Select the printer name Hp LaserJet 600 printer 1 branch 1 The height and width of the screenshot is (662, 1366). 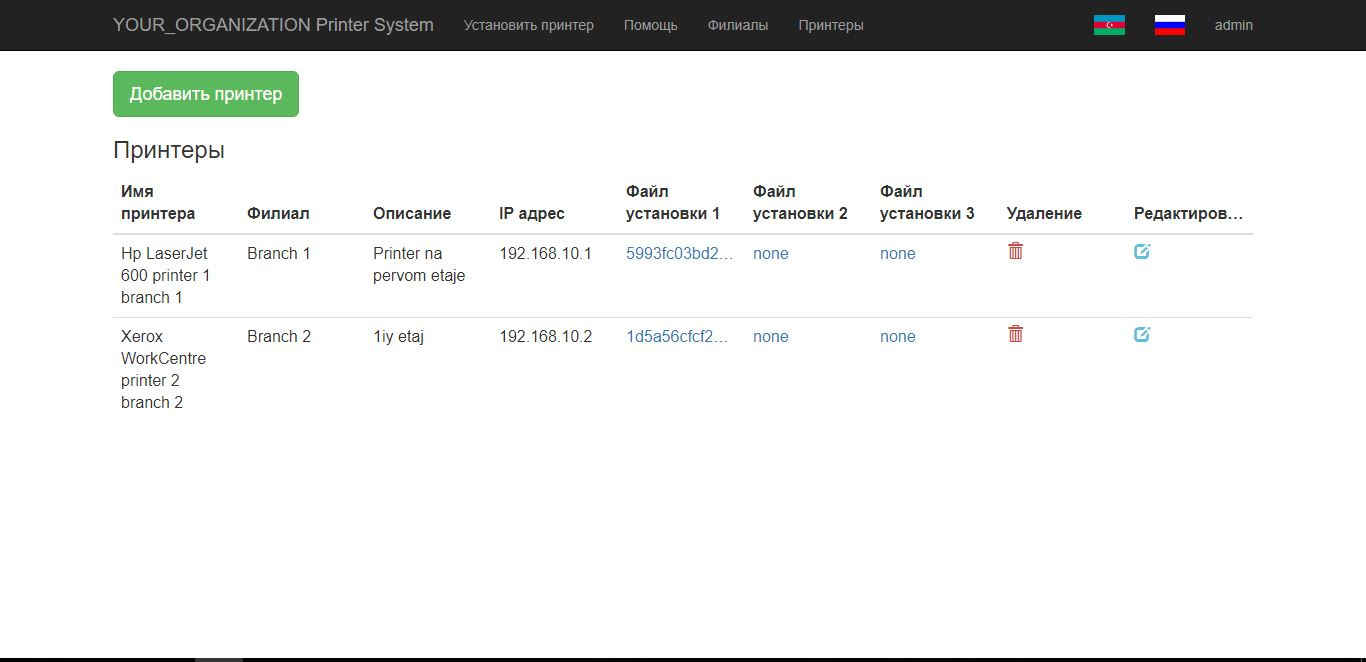tap(166, 275)
